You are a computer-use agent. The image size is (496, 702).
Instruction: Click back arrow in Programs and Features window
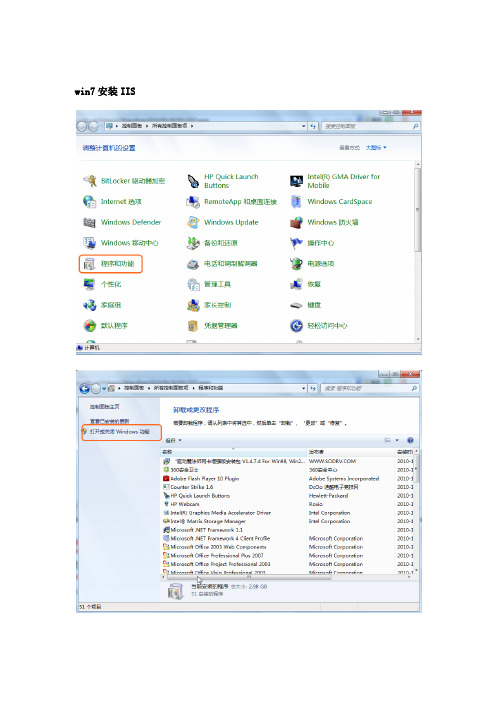point(84,389)
